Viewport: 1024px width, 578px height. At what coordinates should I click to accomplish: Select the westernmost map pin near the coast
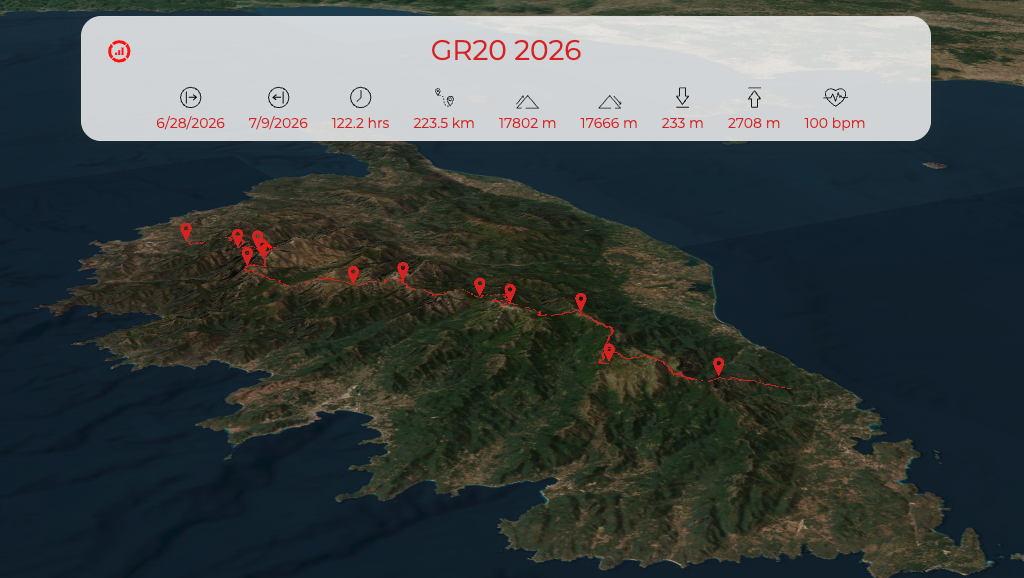pyautogui.click(x=186, y=231)
